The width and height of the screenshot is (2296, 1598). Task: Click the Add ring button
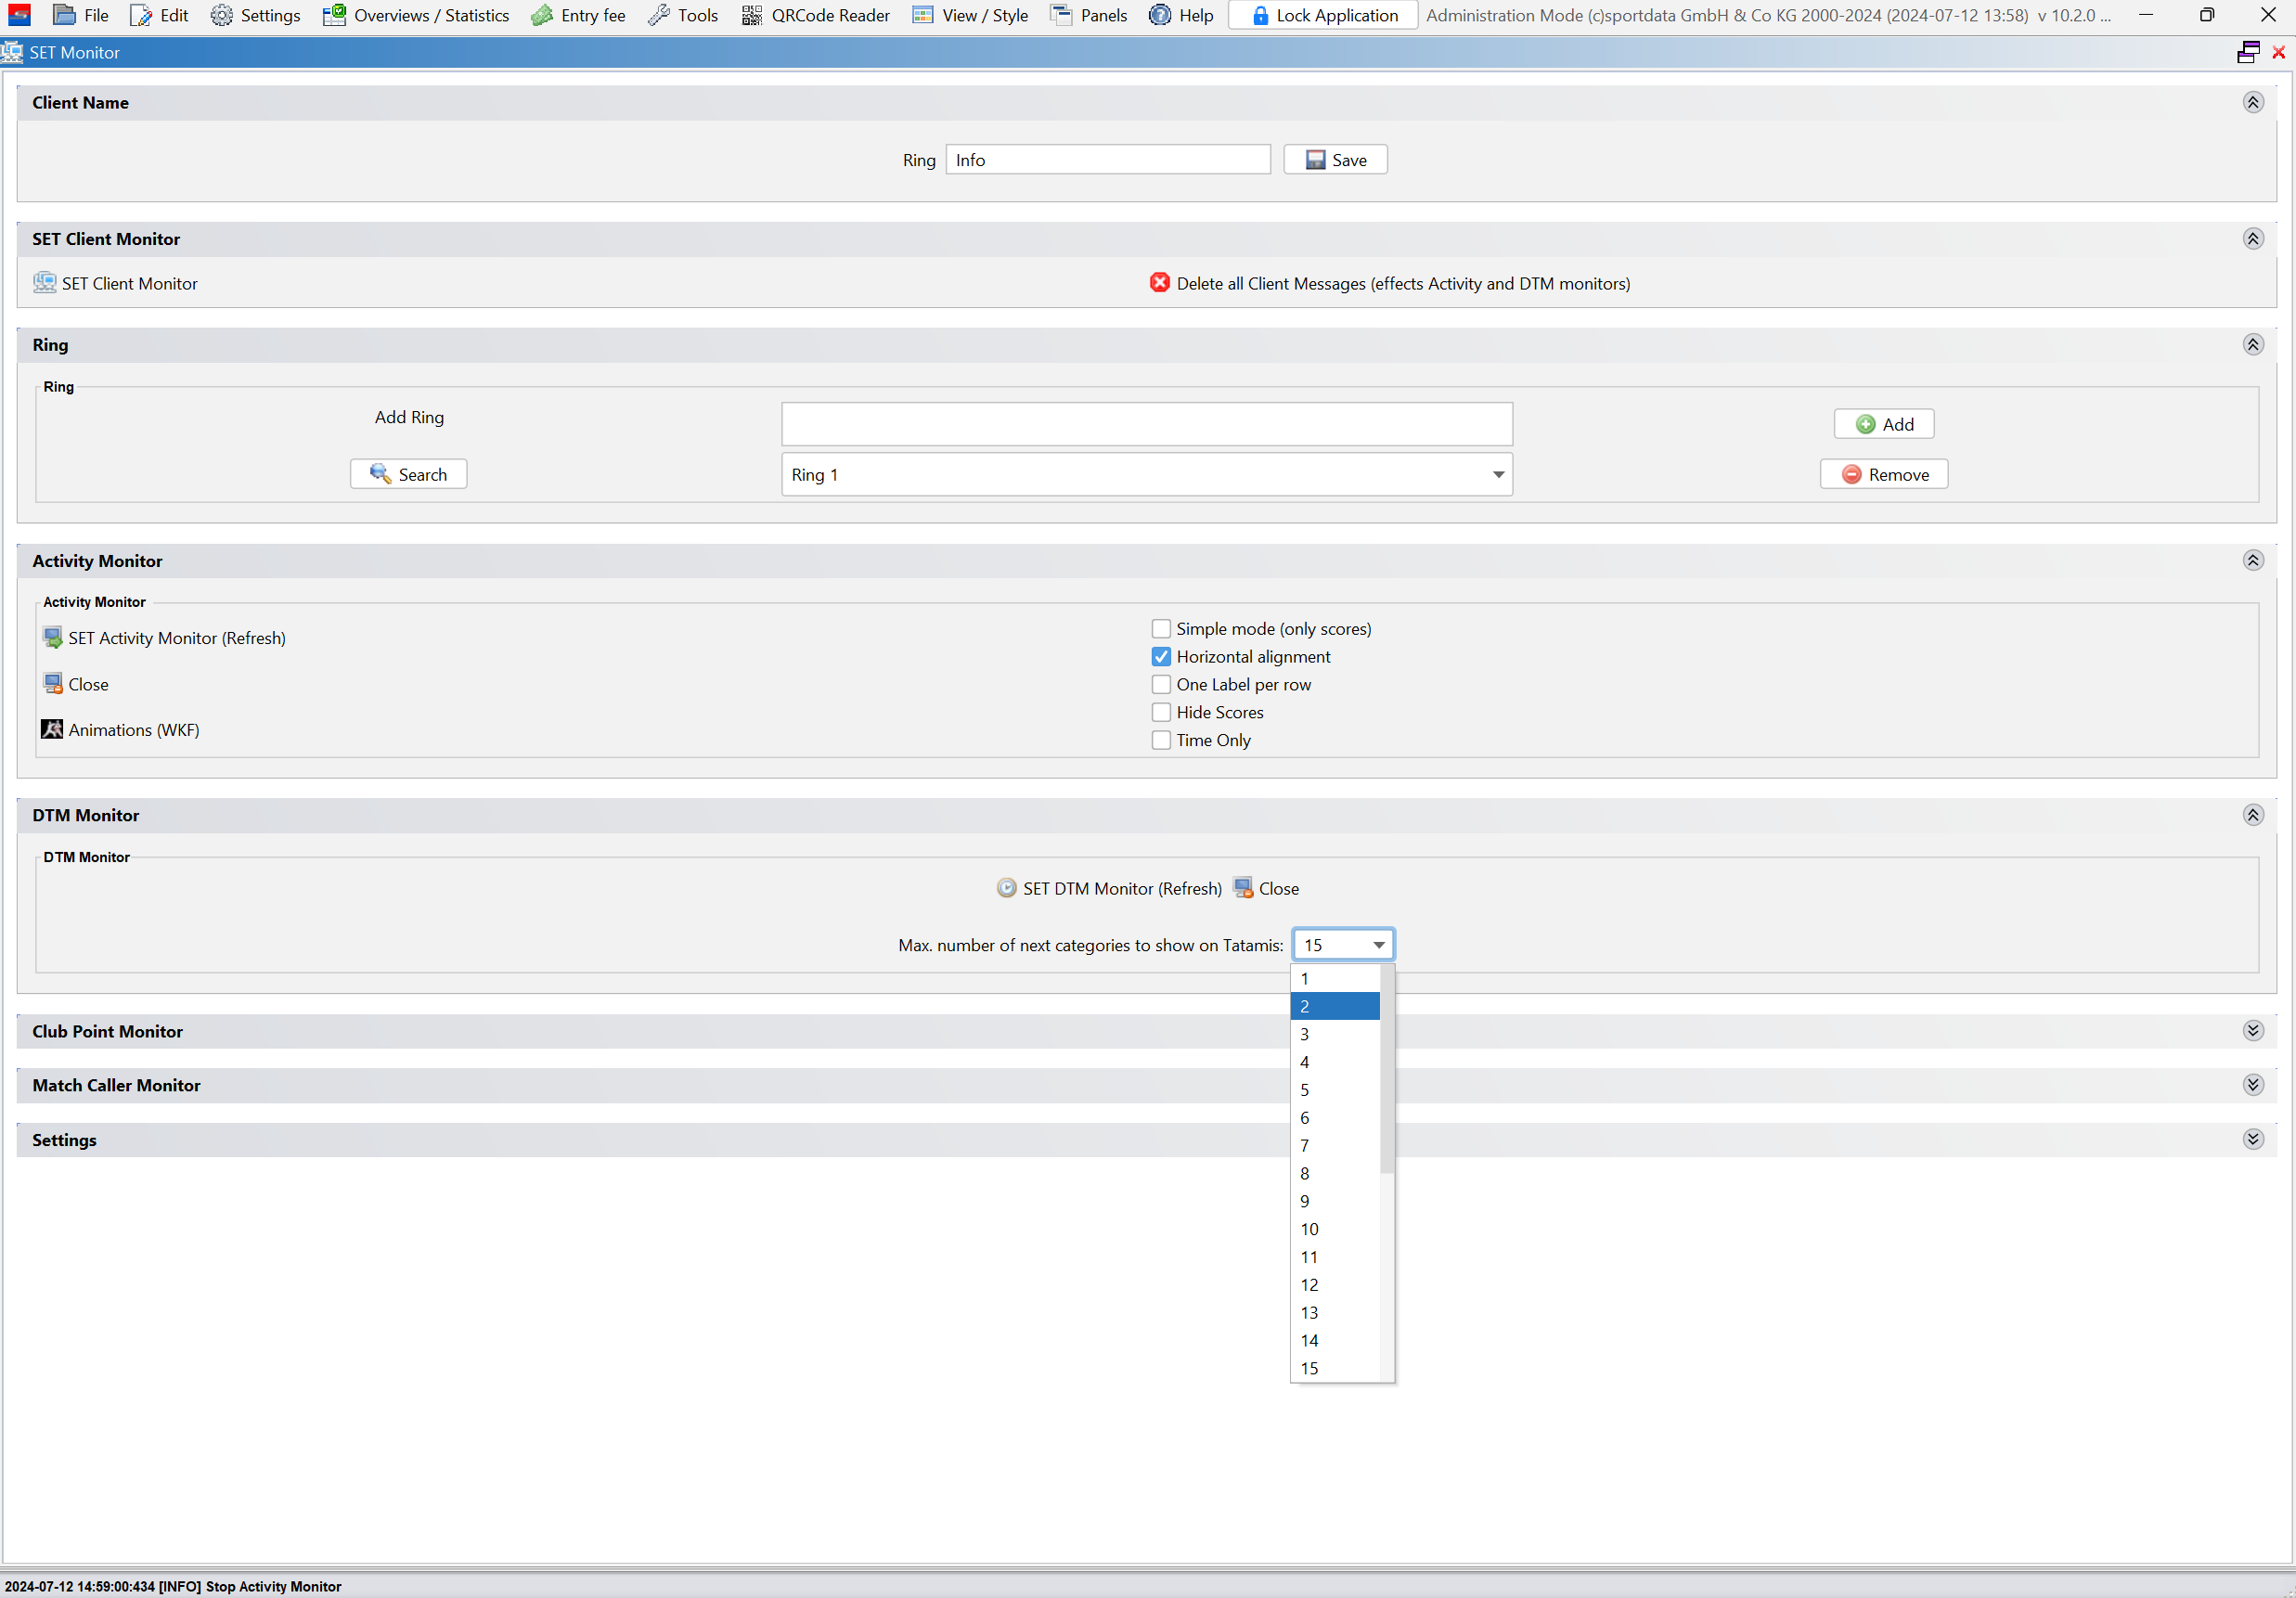tap(1884, 424)
